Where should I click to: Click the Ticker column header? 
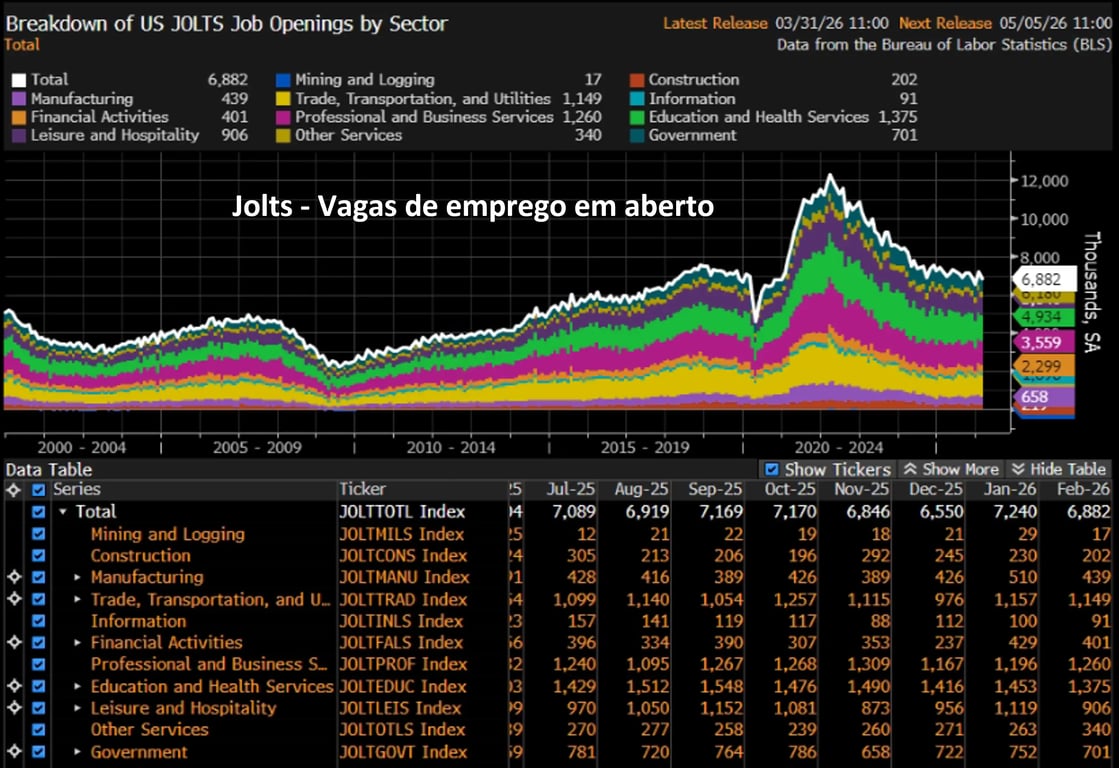(x=362, y=490)
